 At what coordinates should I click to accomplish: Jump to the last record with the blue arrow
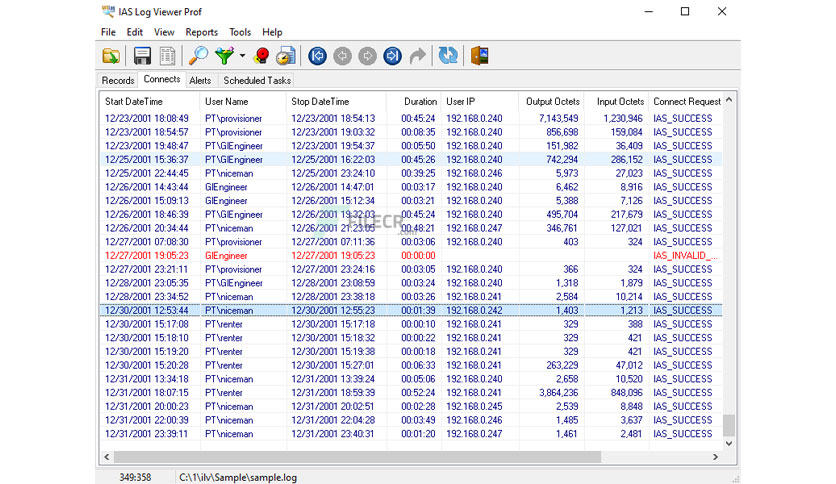click(392, 55)
